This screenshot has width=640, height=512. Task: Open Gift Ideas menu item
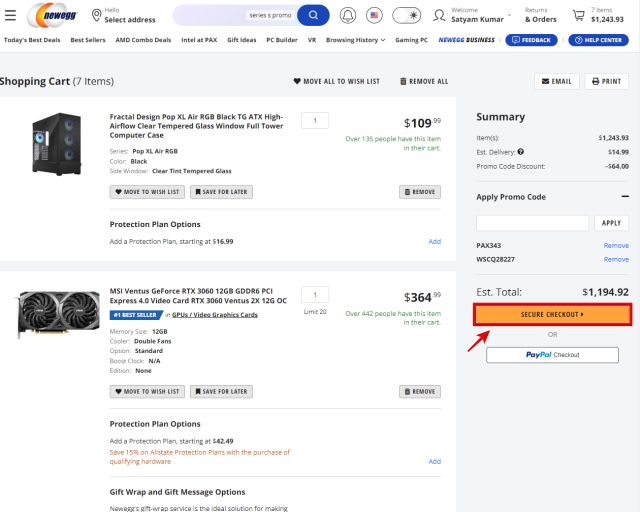point(242,40)
